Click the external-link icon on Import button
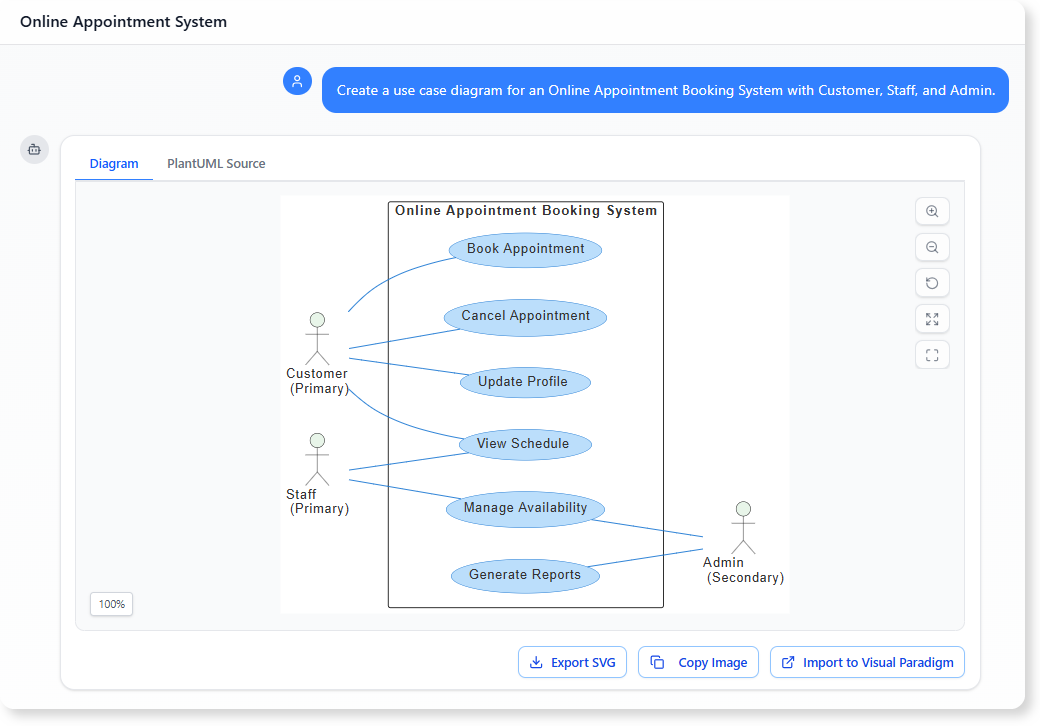This screenshot has width=1040, height=726. pyautogui.click(x=789, y=662)
